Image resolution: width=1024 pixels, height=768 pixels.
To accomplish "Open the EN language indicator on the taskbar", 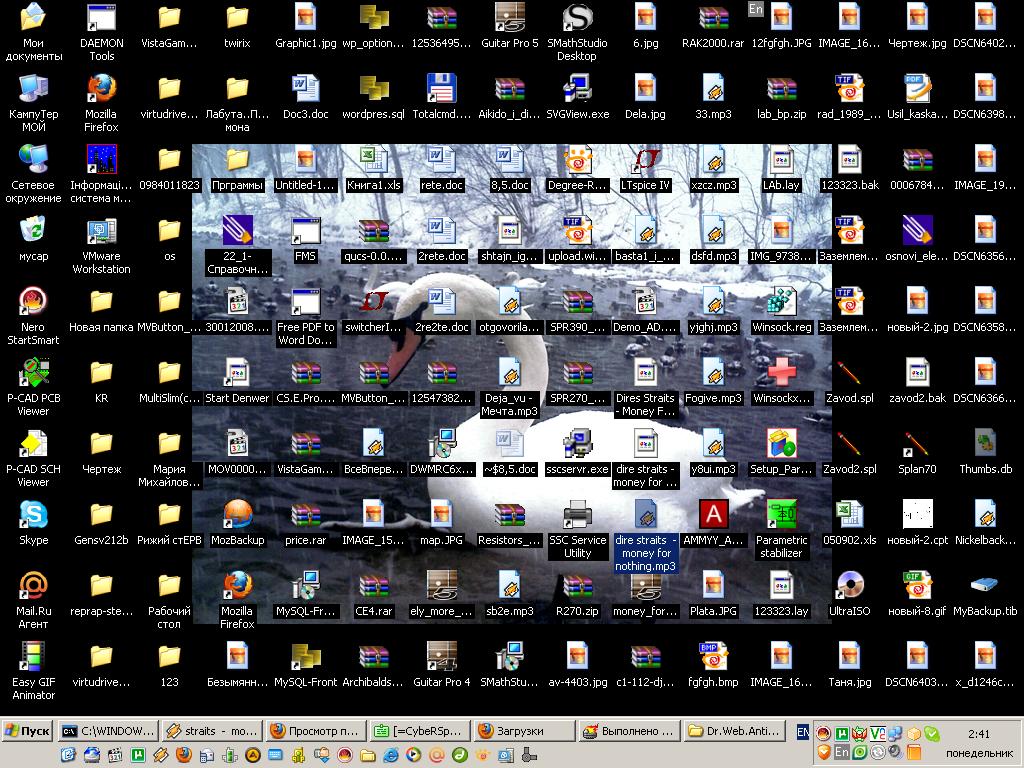I will click(x=803, y=731).
